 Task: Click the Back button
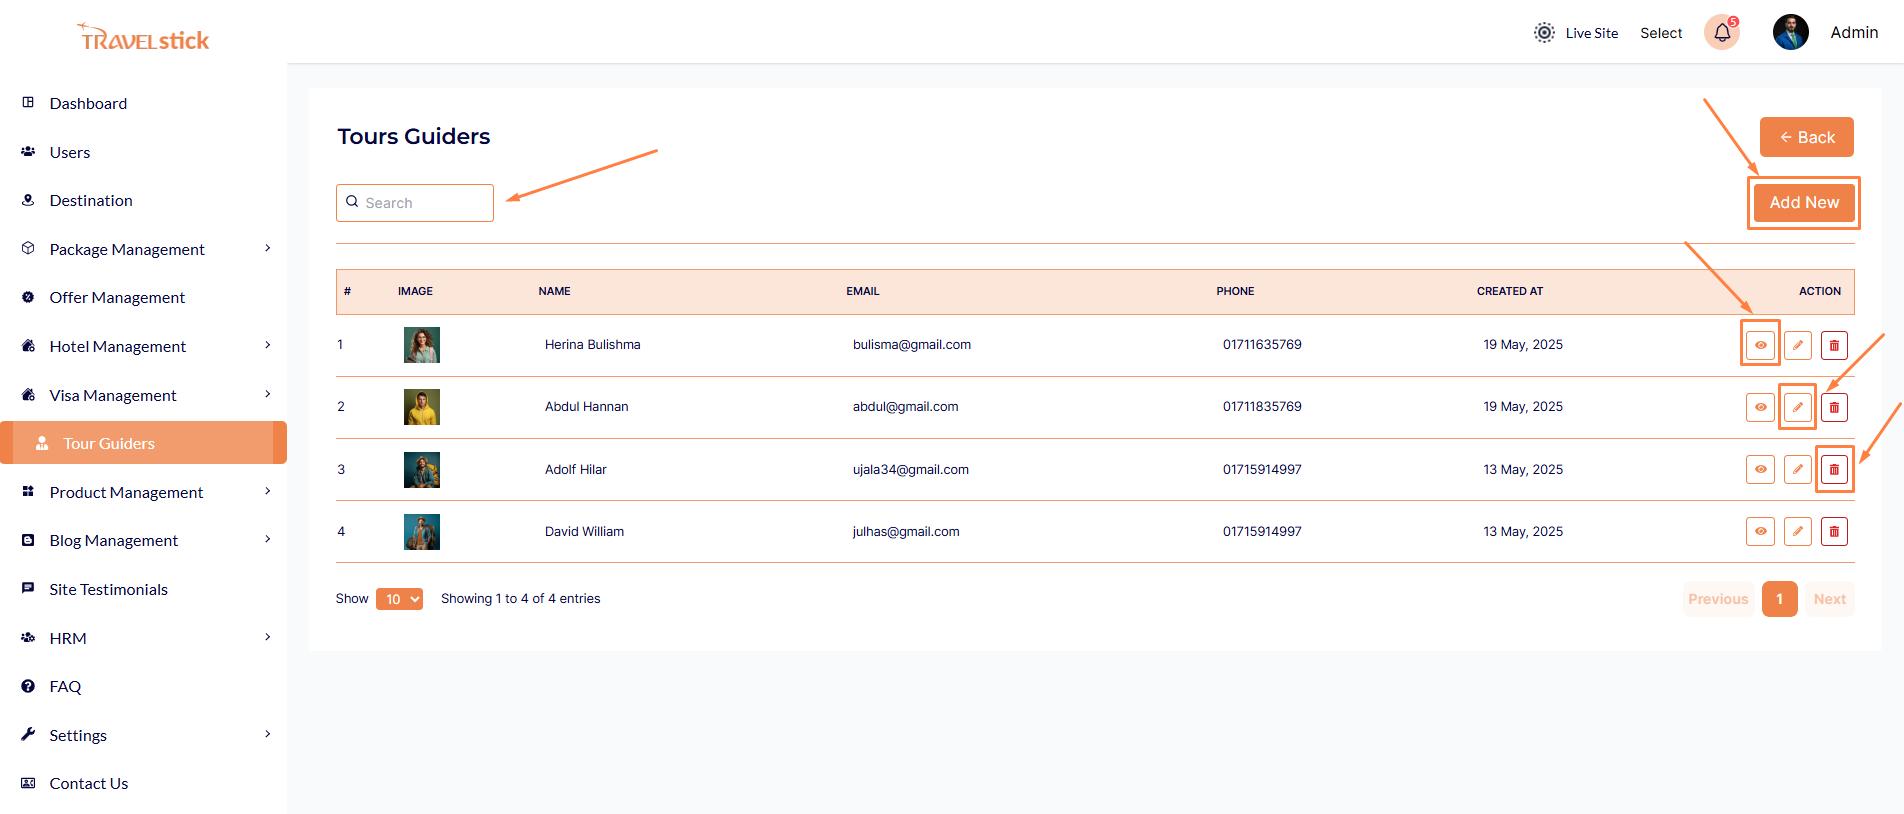1806,137
